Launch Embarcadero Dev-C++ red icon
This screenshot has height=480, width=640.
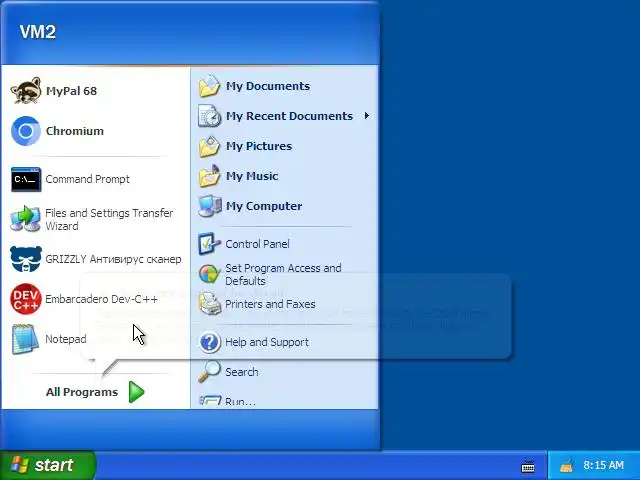(26, 299)
